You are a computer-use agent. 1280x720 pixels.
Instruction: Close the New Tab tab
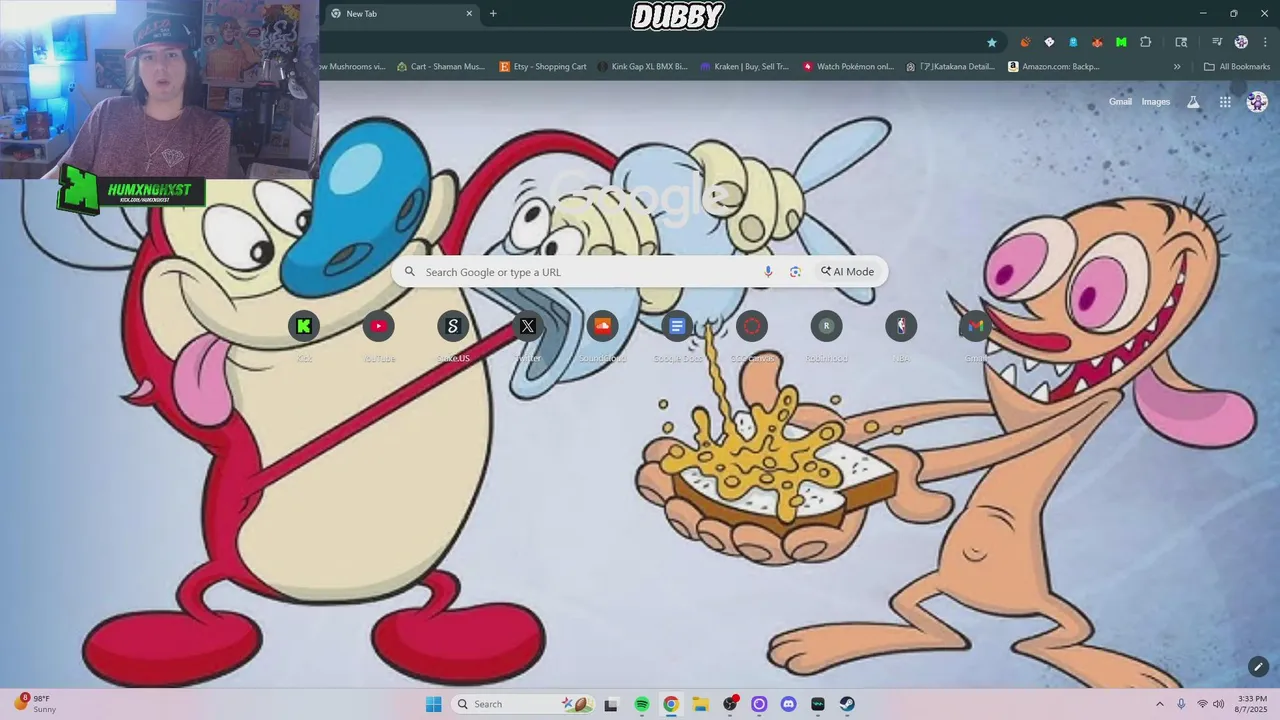click(469, 14)
